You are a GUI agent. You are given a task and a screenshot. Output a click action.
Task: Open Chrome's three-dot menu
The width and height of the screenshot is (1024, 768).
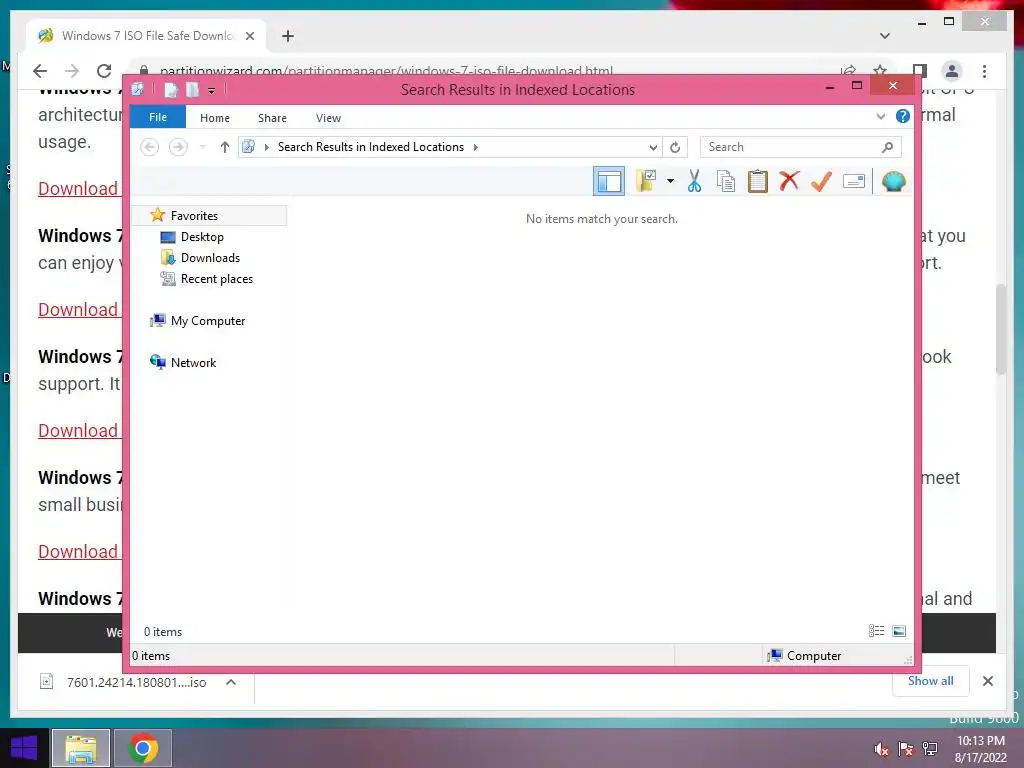point(984,71)
